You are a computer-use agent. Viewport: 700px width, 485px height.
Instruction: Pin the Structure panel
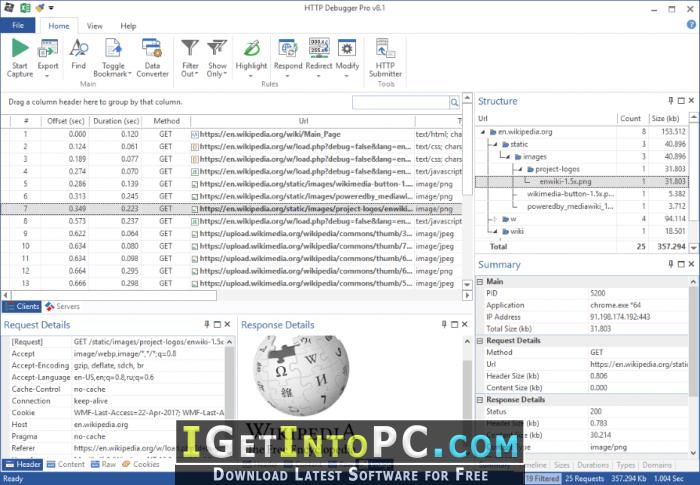tap(671, 100)
